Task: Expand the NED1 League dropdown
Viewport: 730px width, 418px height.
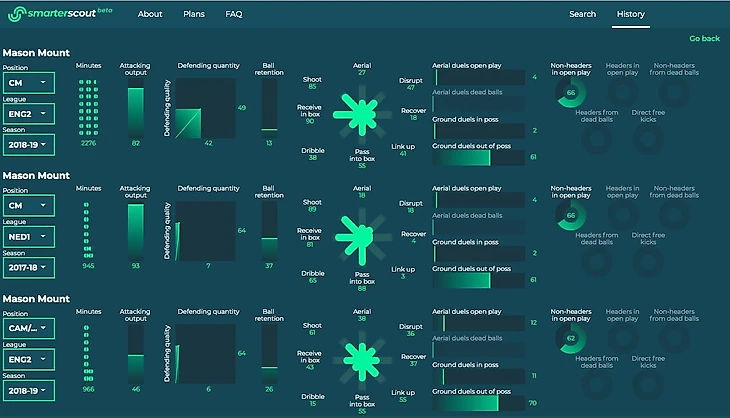Action: (x=28, y=236)
